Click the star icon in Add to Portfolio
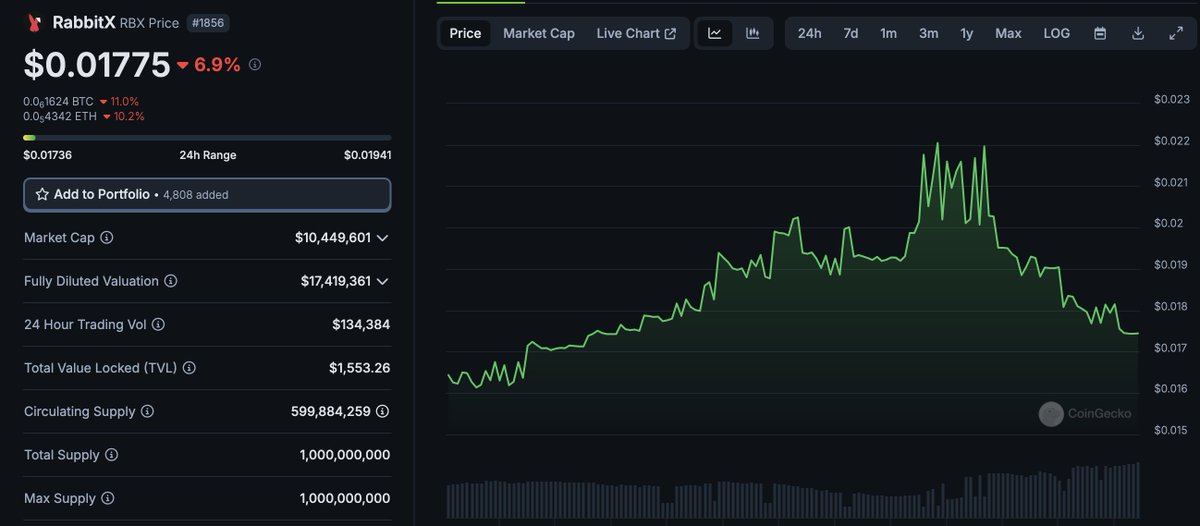Image resolution: width=1200 pixels, height=526 pixels. point(42,195)
